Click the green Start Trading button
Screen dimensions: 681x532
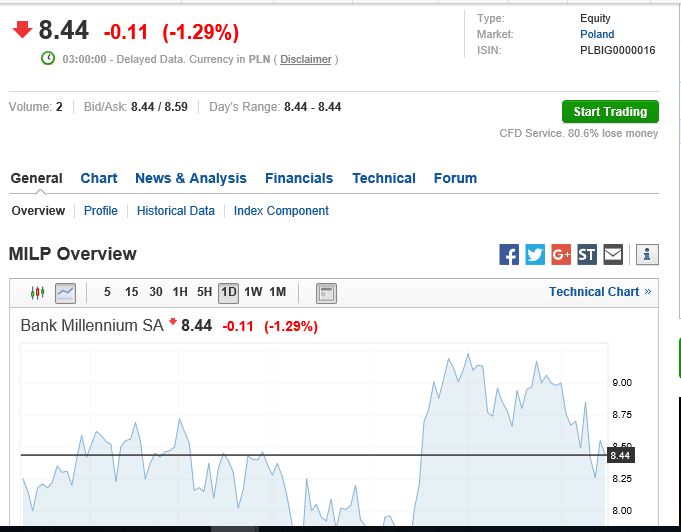[x=610, y=112]
